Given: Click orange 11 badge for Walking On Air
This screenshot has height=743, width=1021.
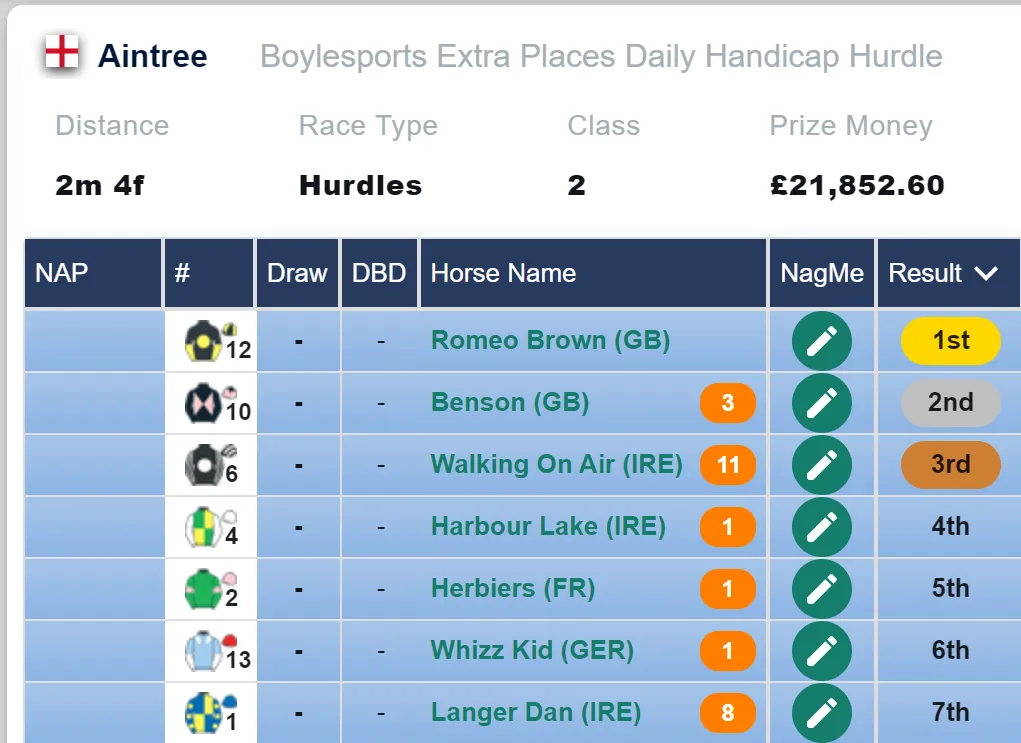Looking at the screenshot, I should [x=728, y=465].
